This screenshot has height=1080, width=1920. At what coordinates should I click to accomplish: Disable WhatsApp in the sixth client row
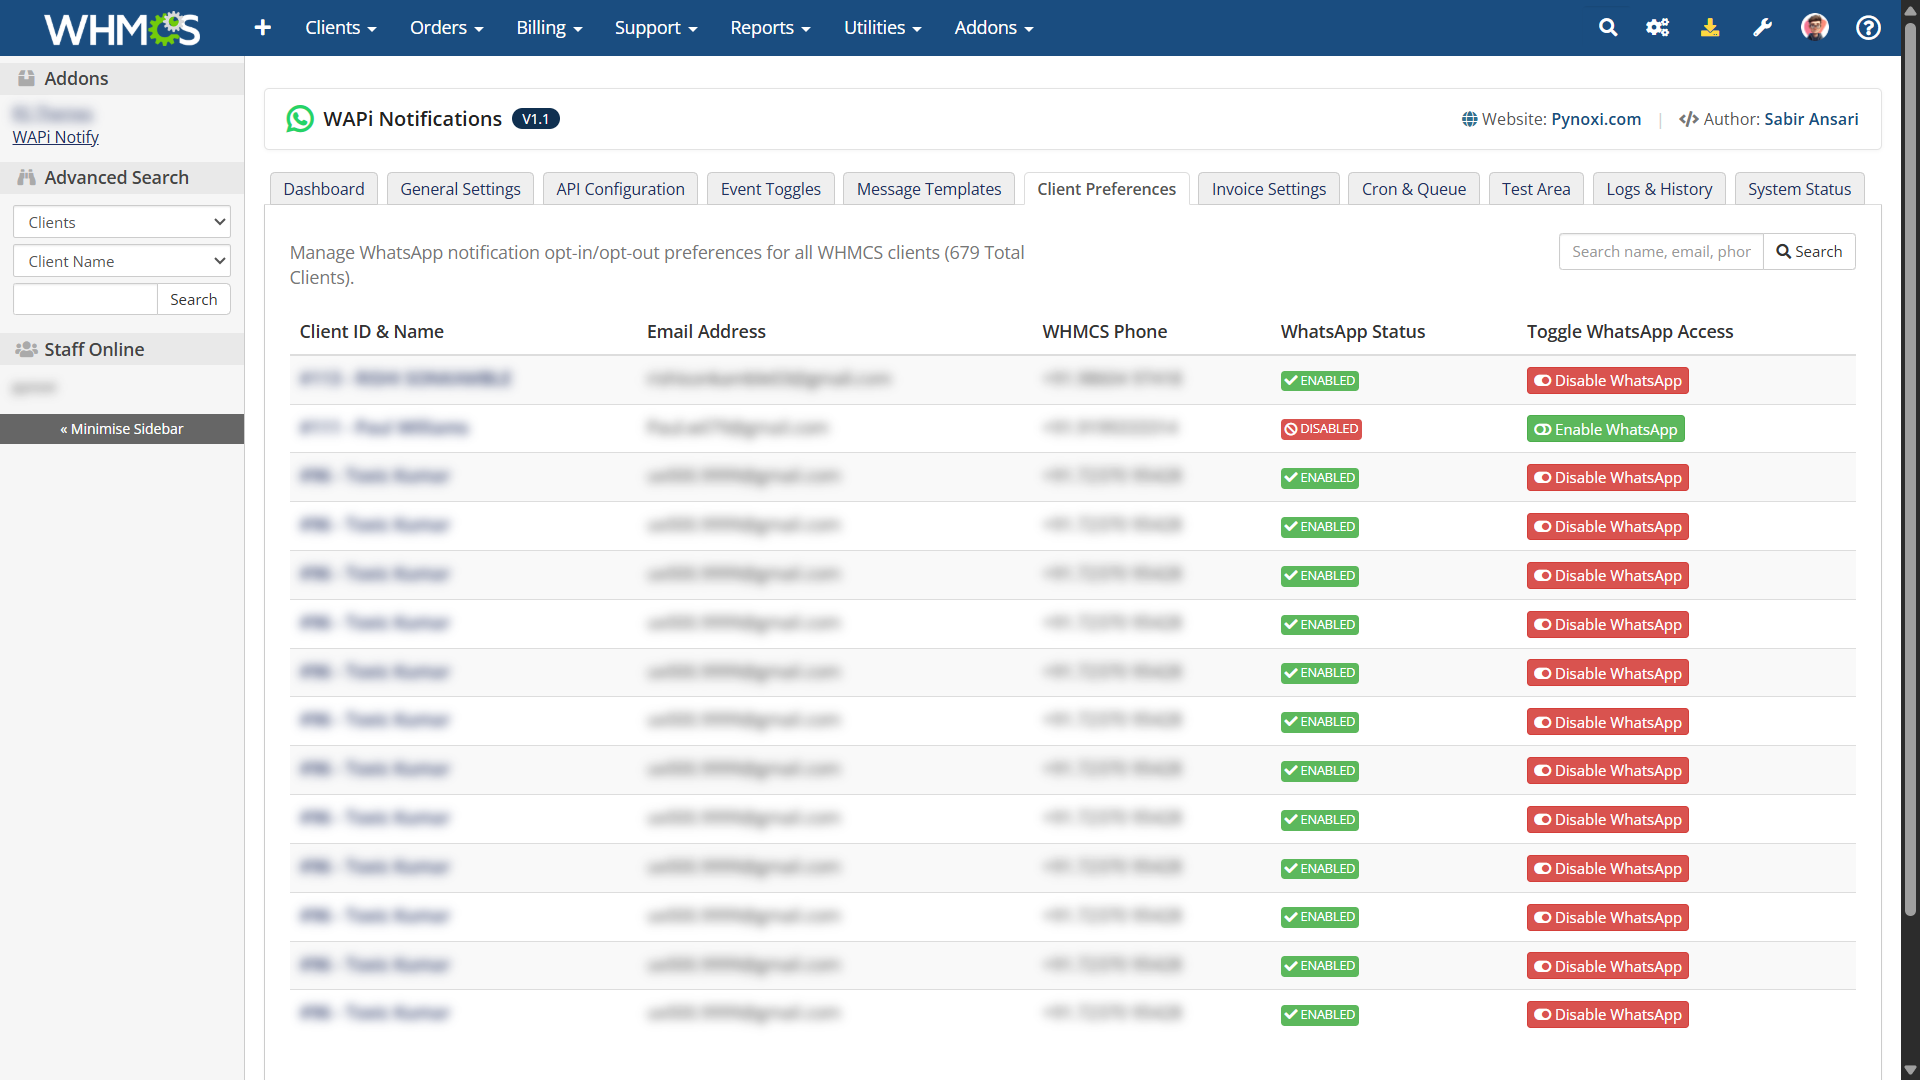coord(1607,625)
